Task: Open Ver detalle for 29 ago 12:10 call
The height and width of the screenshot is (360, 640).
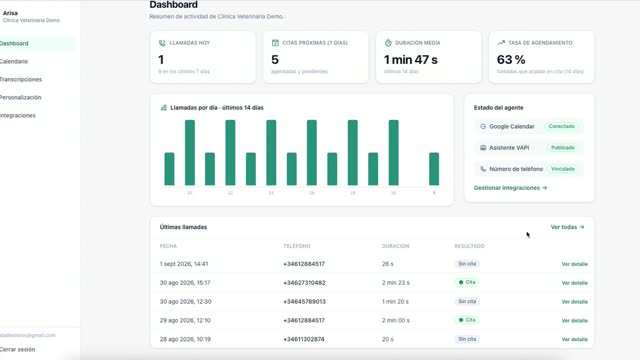Action: 575,320
